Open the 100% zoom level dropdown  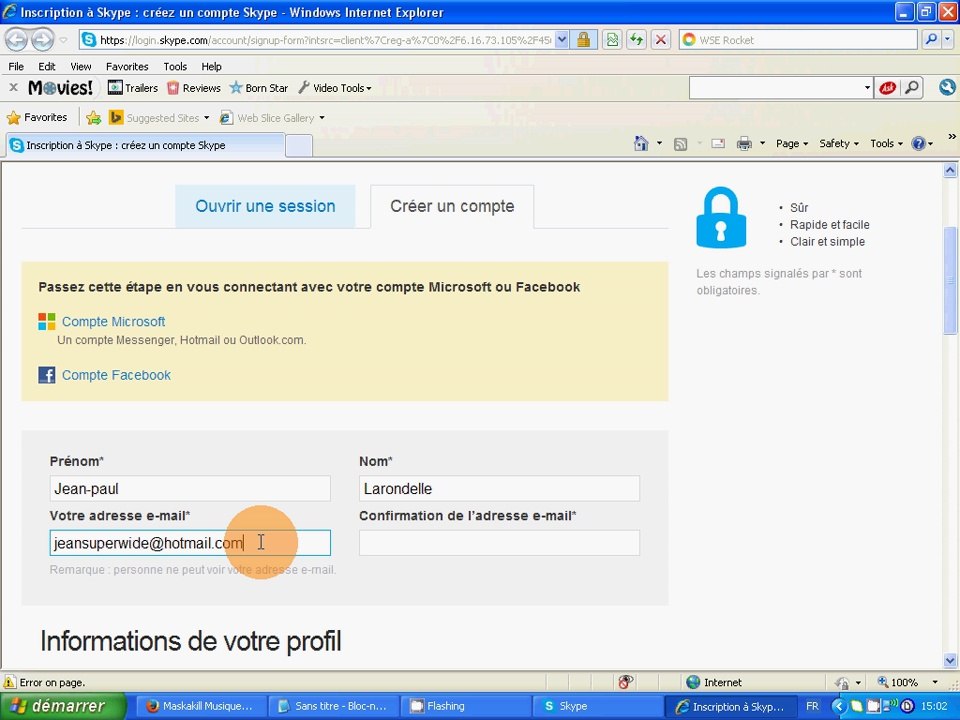tap(934, 682)
